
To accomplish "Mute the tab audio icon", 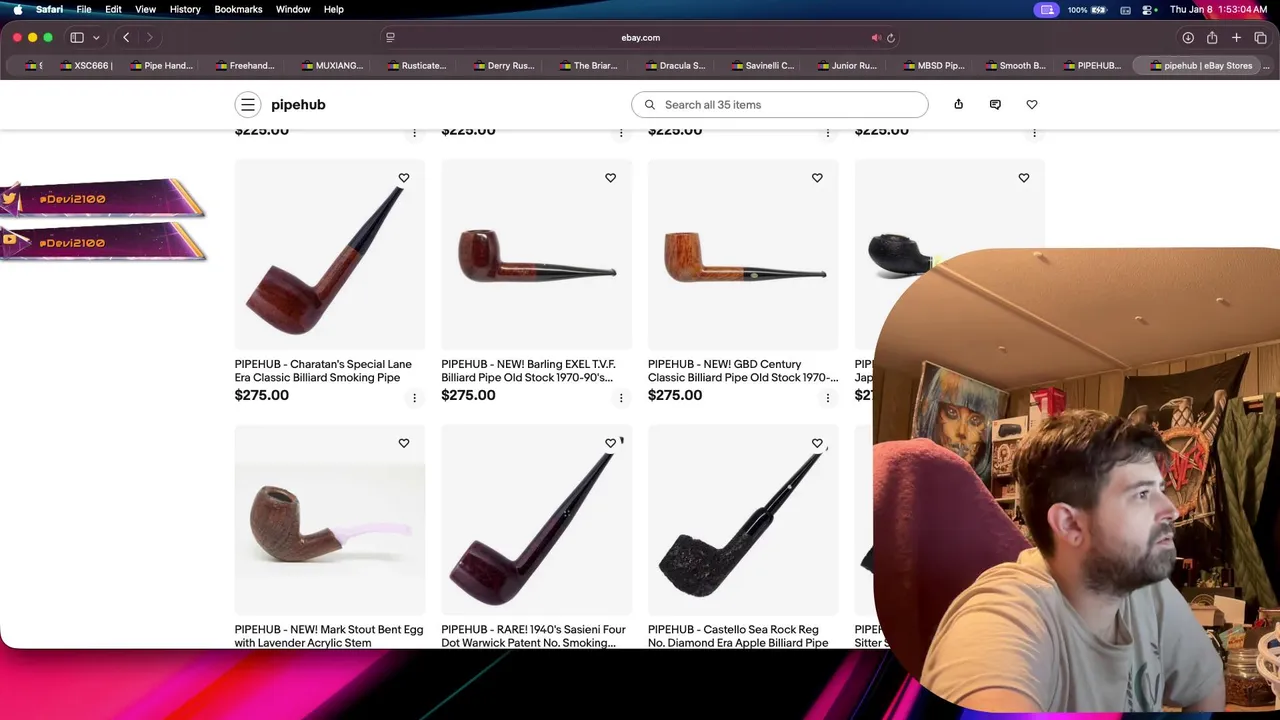I will [876, 38].
